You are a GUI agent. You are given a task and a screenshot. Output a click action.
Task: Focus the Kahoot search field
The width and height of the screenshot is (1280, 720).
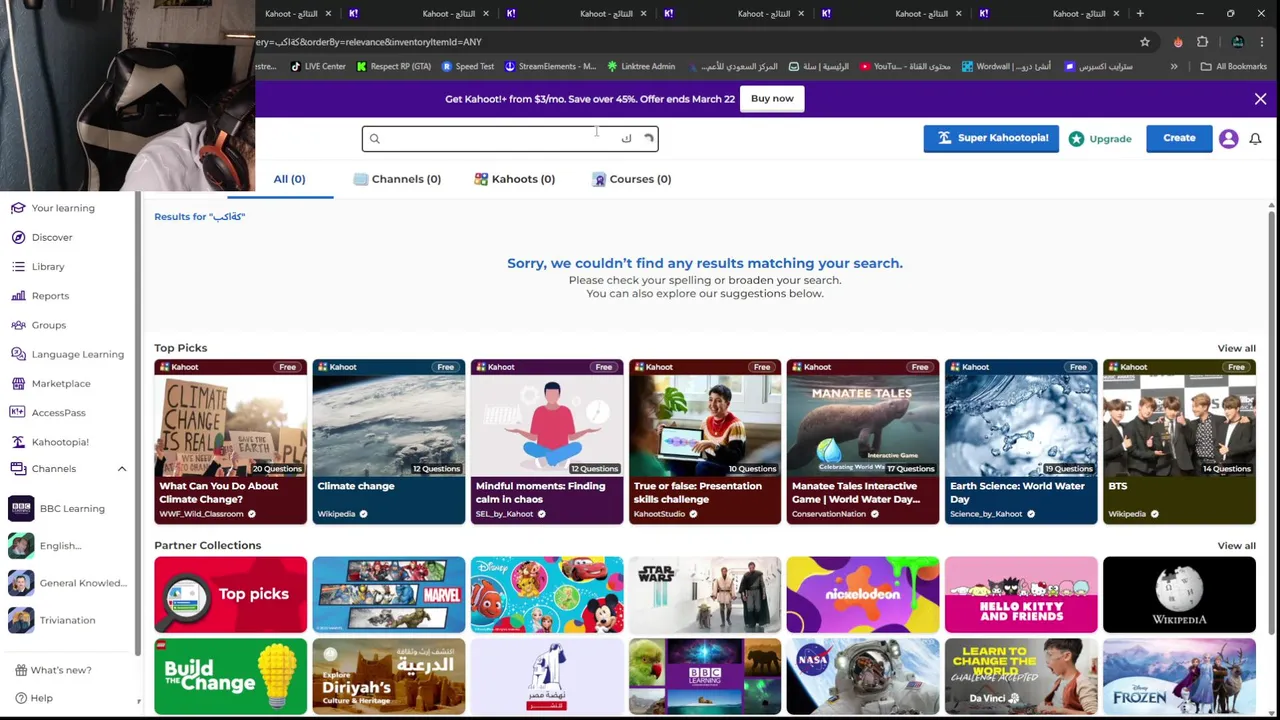pos(510,138)
